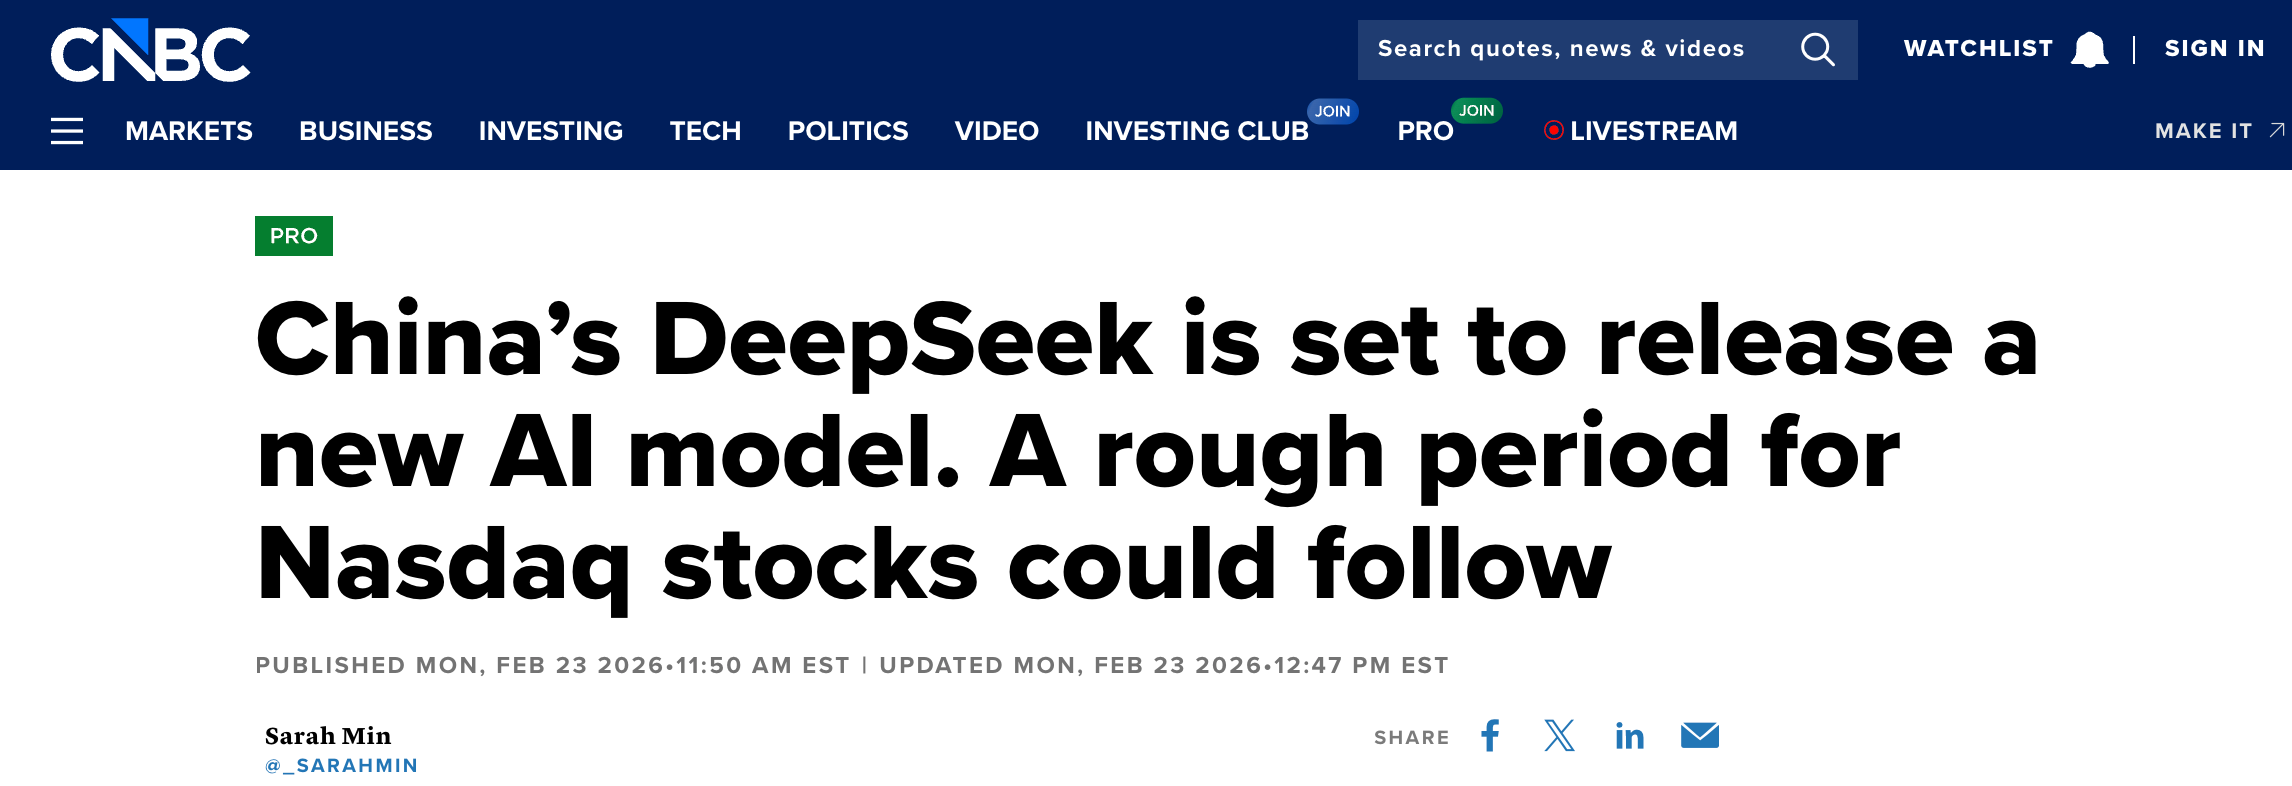The image size is (2292, 786).
Task: Email the article via the envelope icon
Action: 1701,736
